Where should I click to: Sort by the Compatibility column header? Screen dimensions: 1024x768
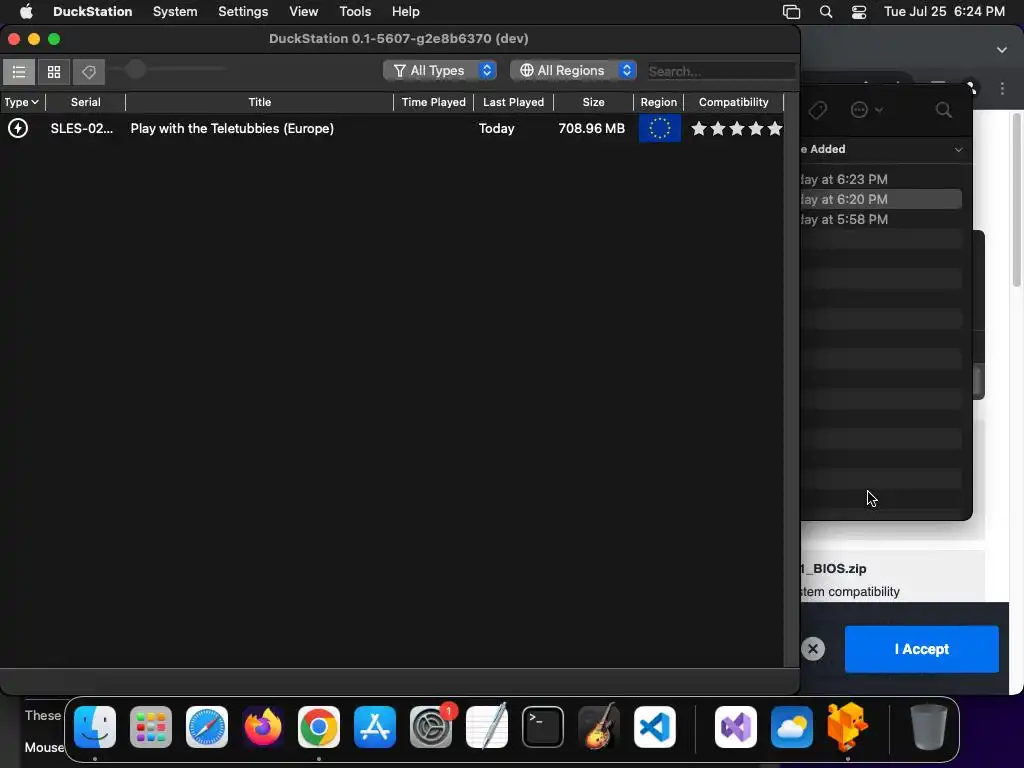(x=733, y=102)
